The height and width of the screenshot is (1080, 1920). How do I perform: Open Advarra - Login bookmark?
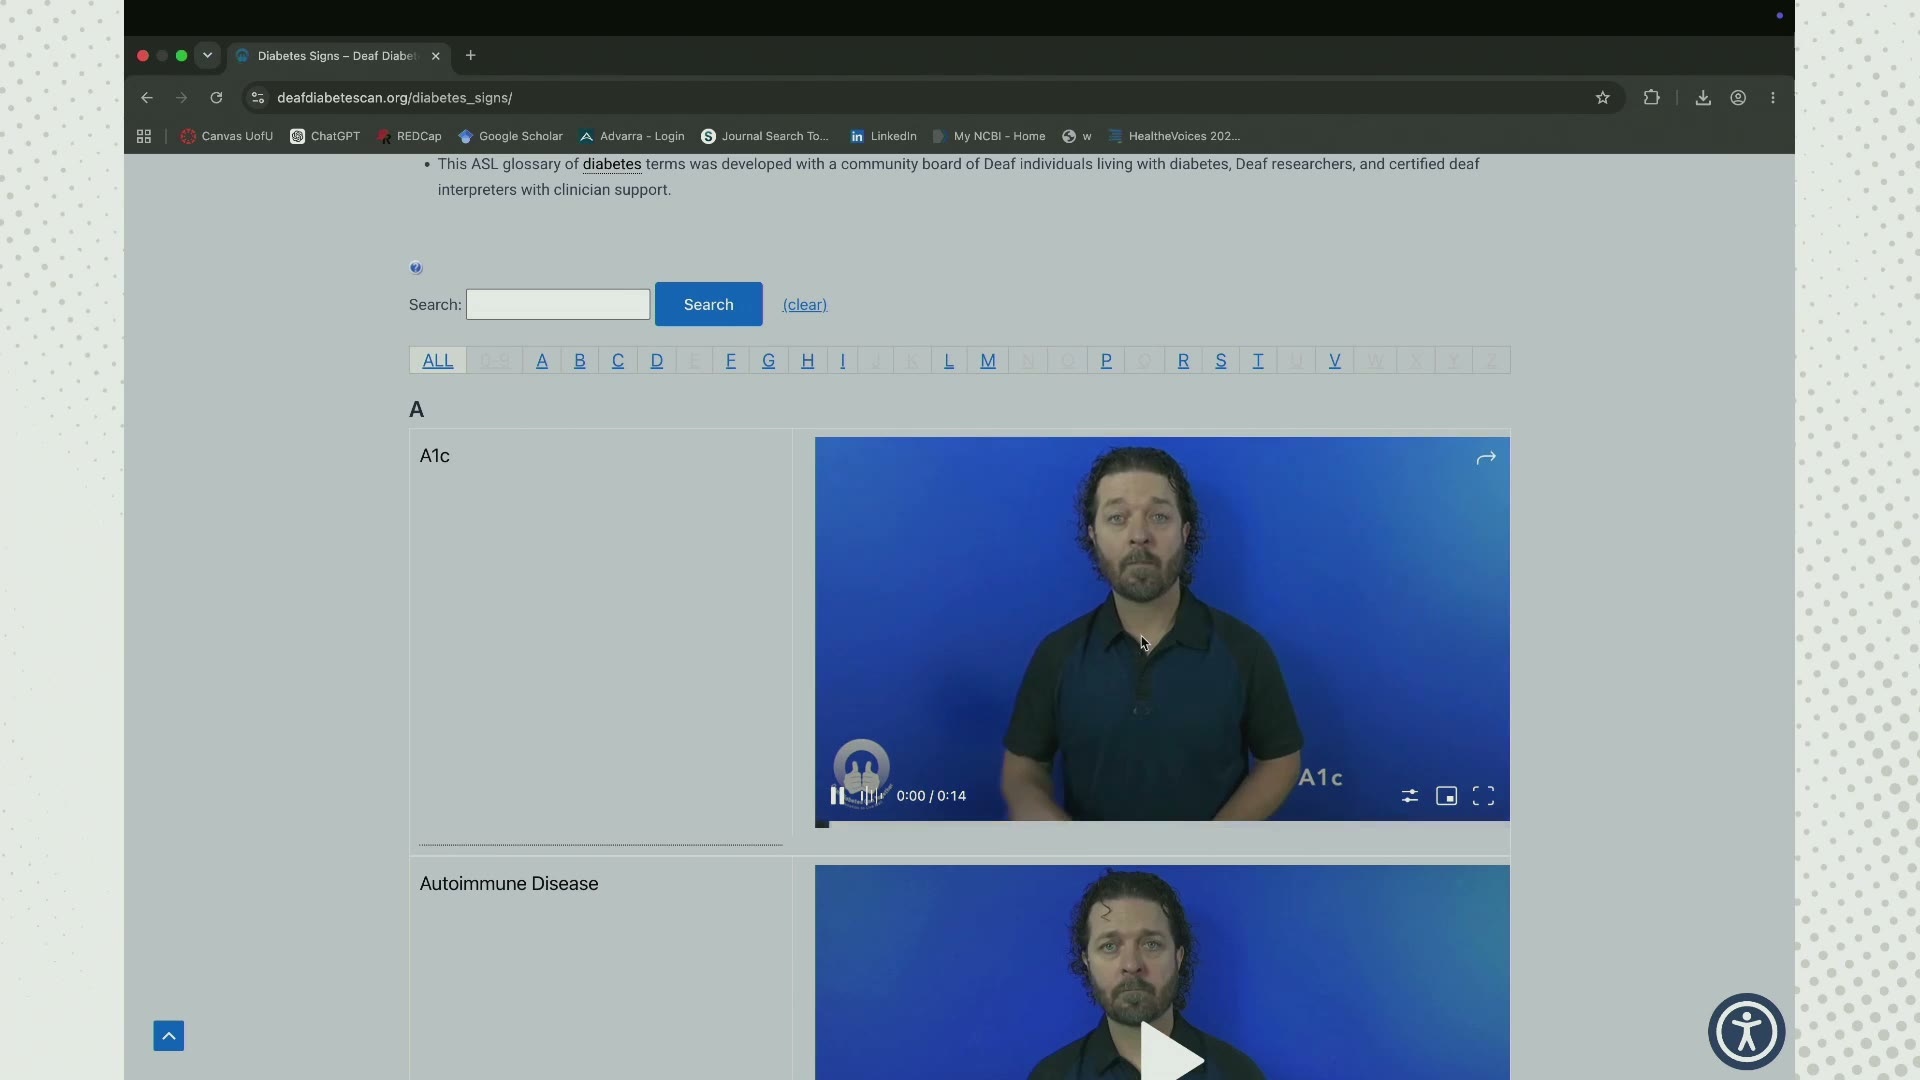coord(632,136)
